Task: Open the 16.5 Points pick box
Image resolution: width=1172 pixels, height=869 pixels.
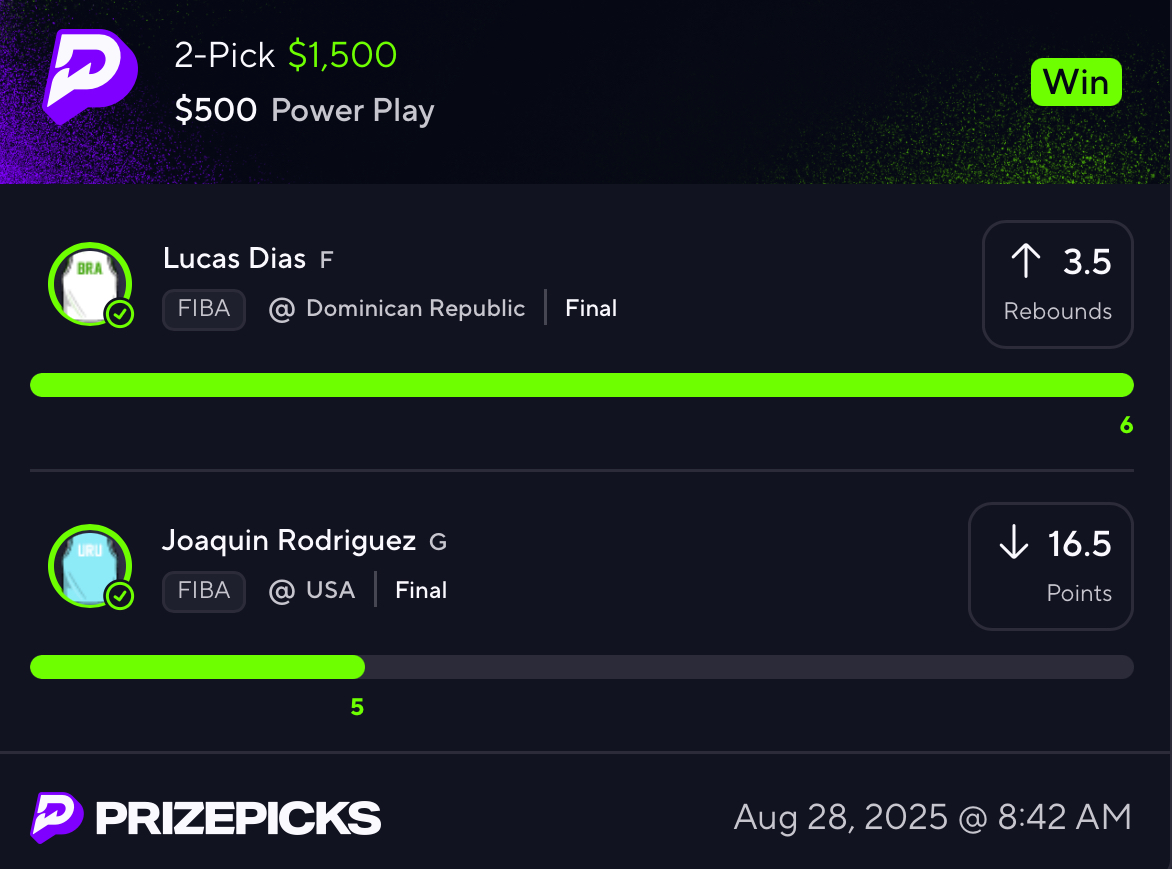Action: click(x=1051, y=566)
